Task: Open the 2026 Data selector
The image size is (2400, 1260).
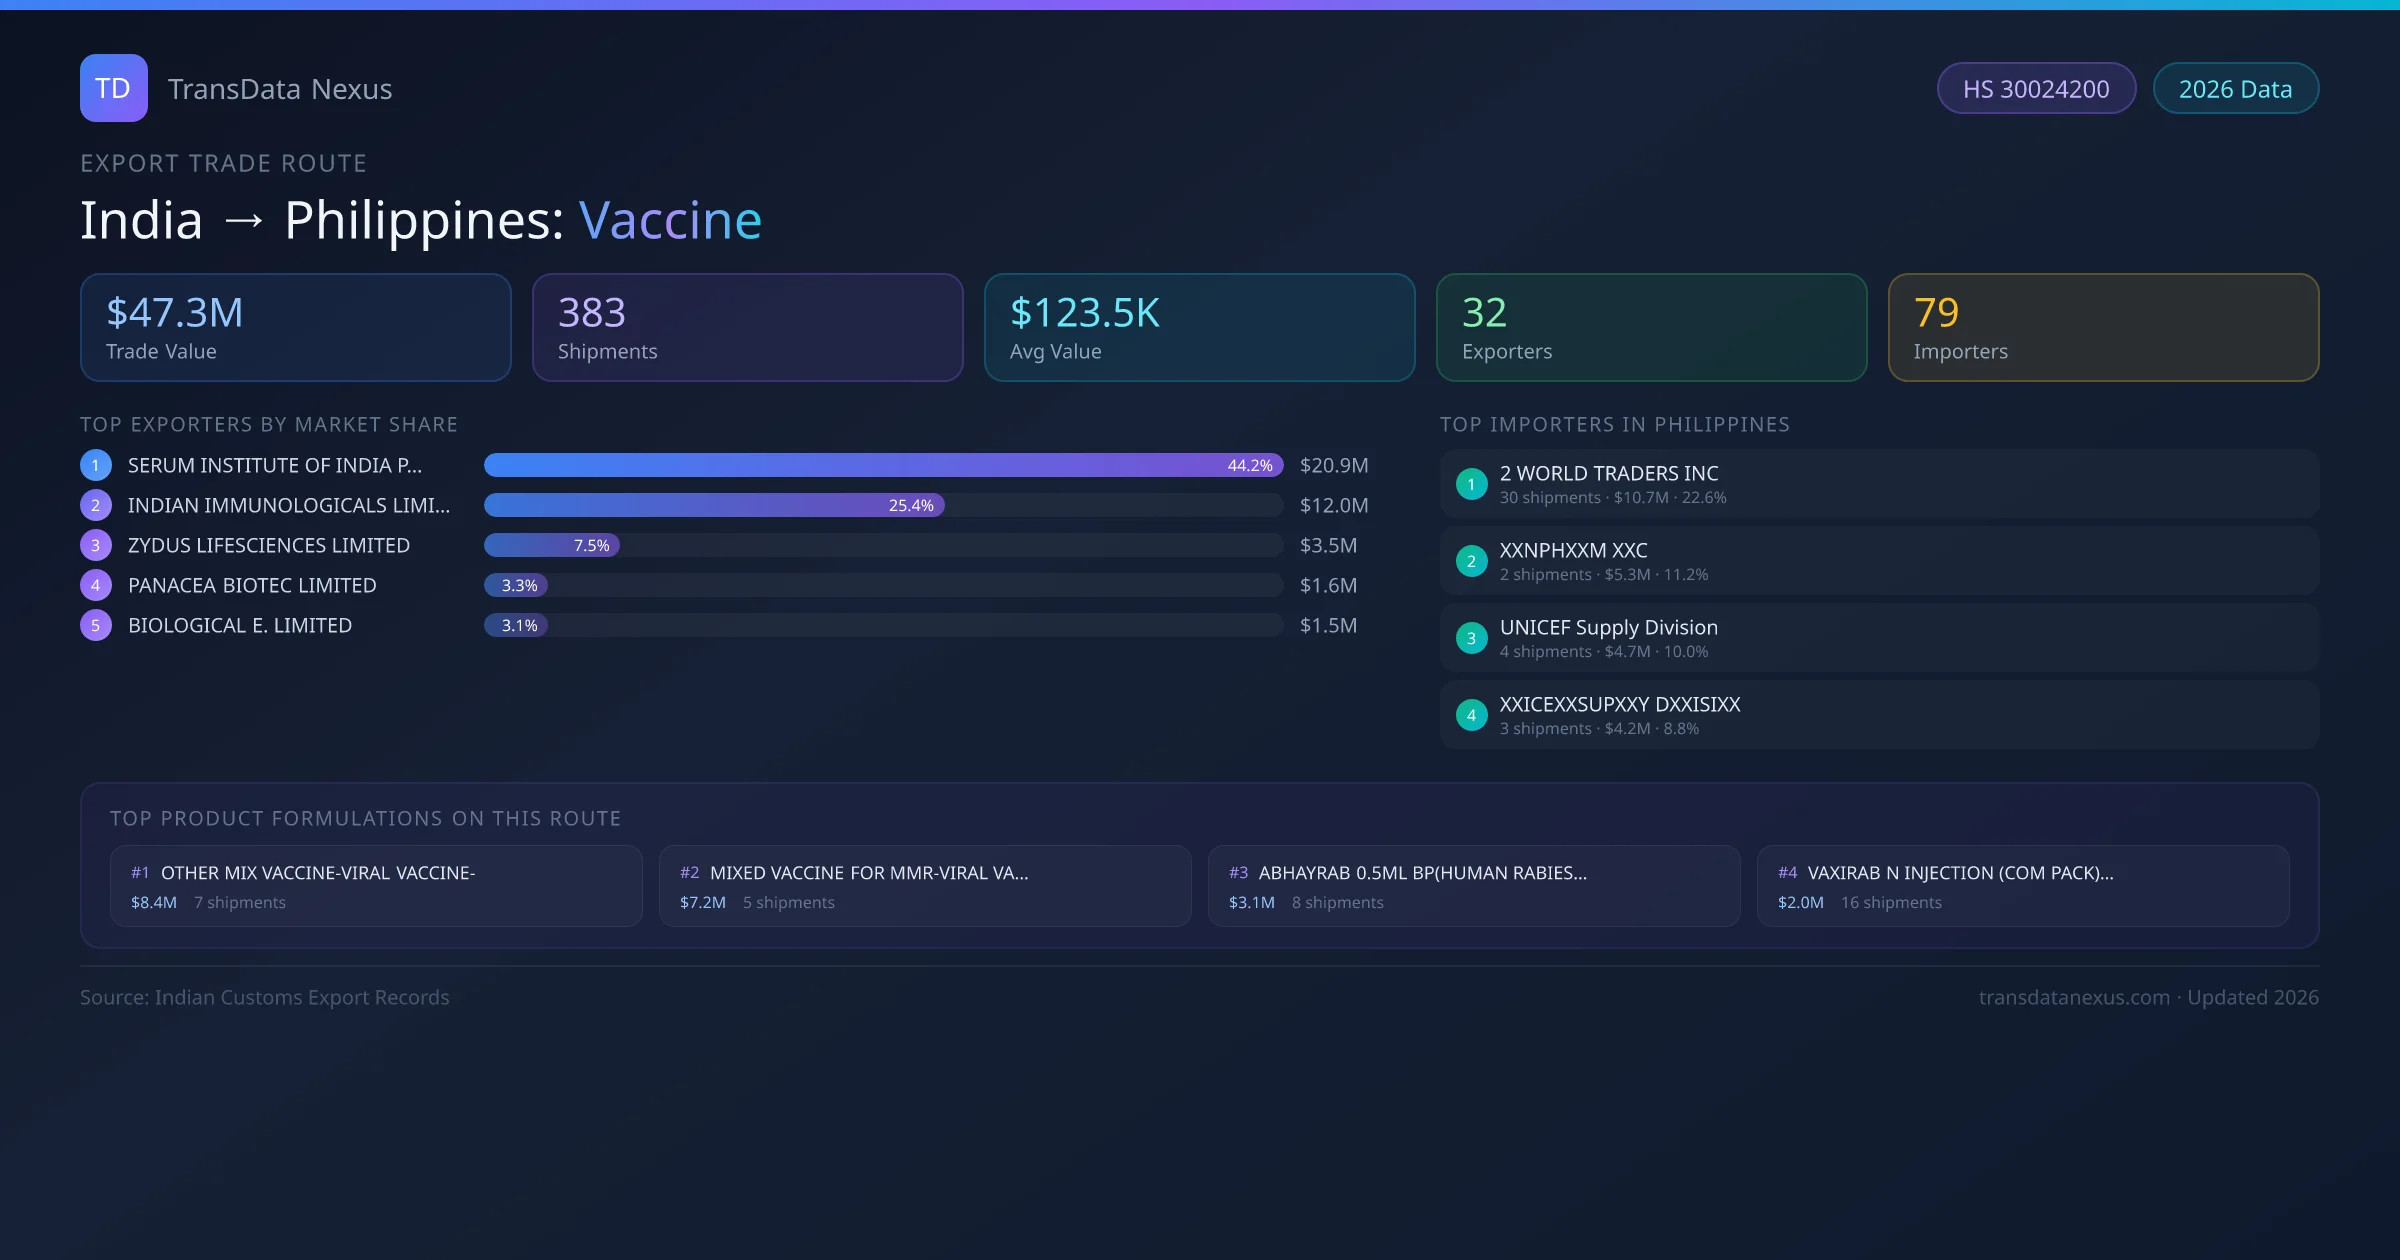Action: (2235, 88)
